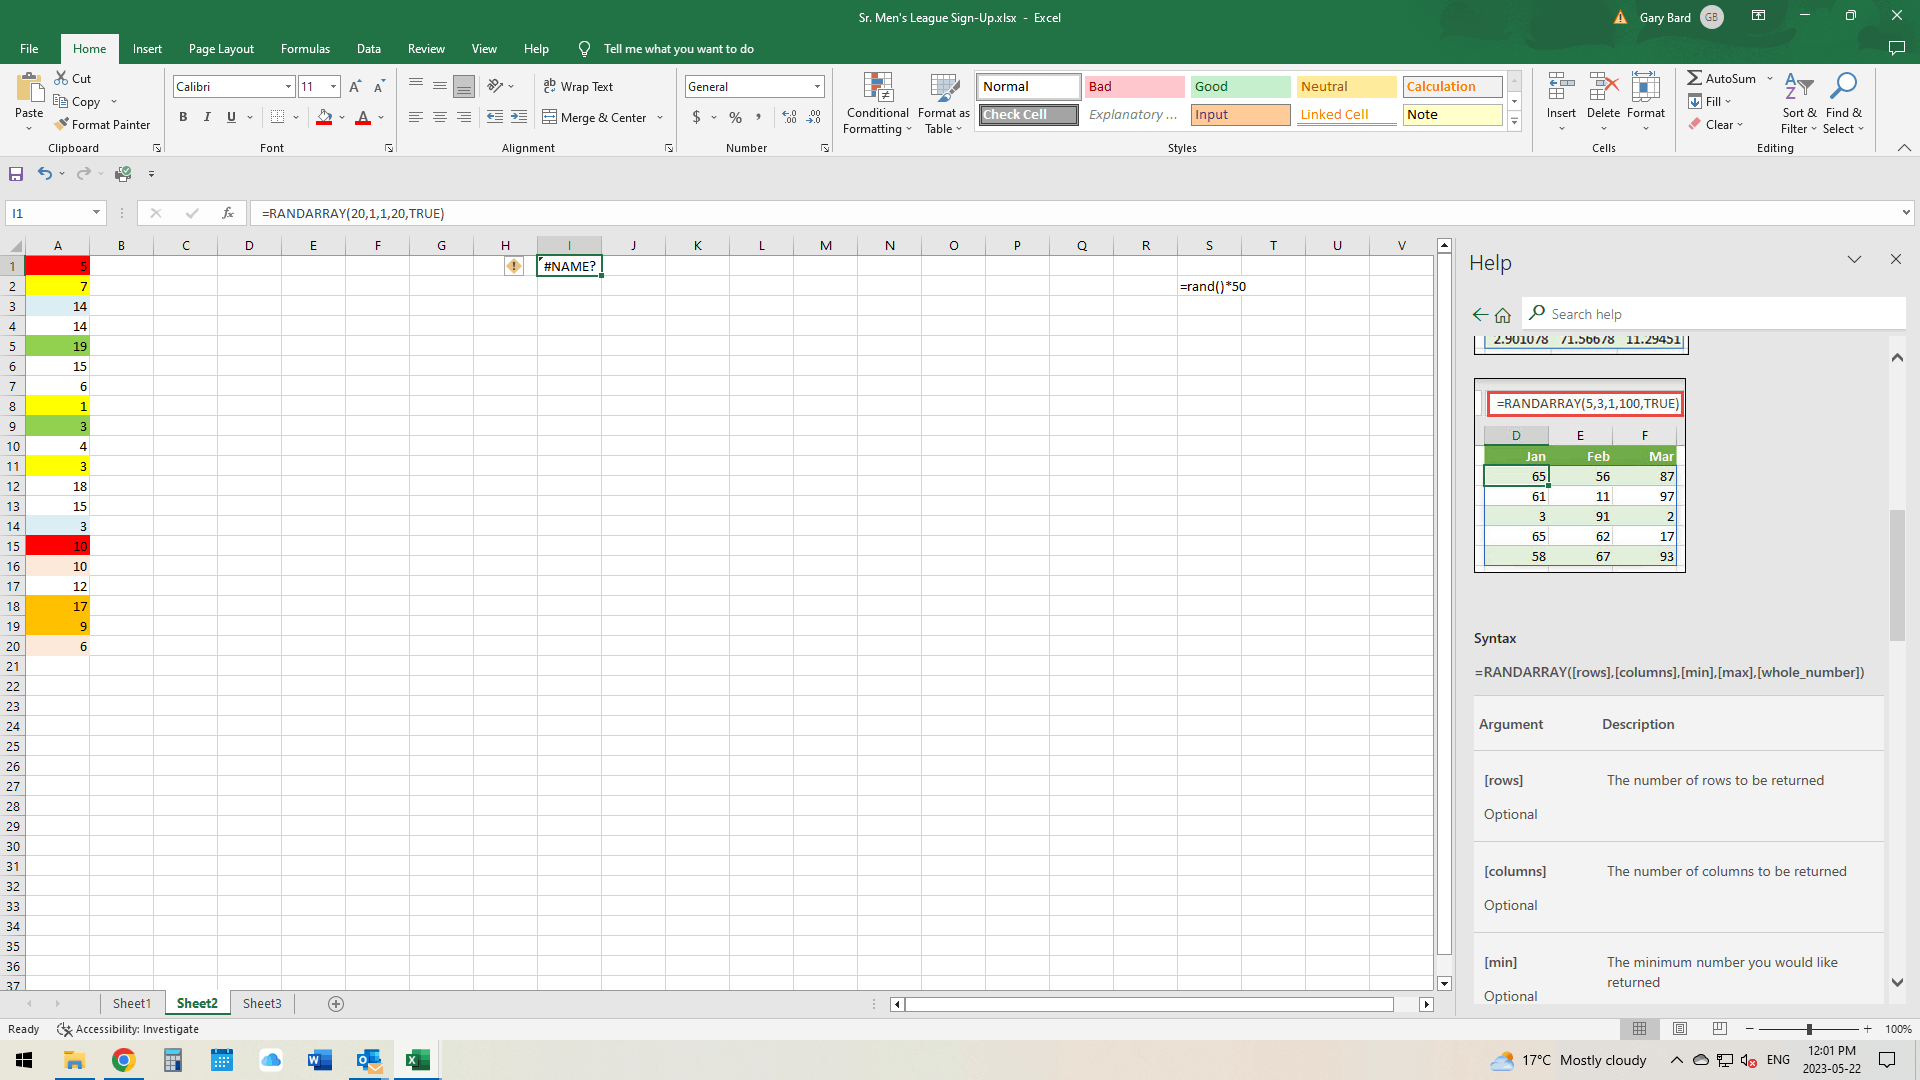Go to Help pane home icon
Screen dimensions: 1920x1080
1503,315
